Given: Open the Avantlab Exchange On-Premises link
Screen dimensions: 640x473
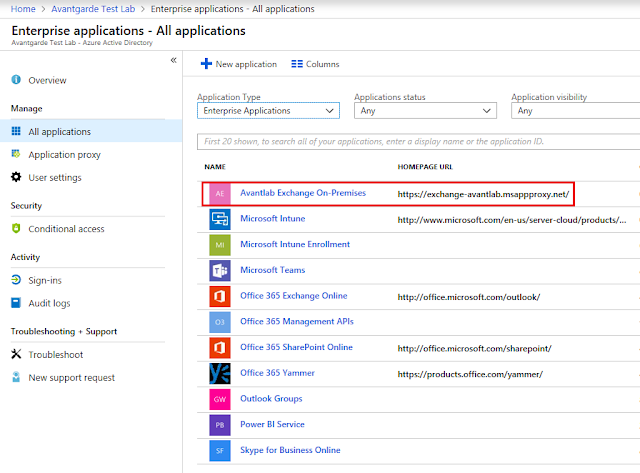Looking at the screenshot, I should pos(303,192).
